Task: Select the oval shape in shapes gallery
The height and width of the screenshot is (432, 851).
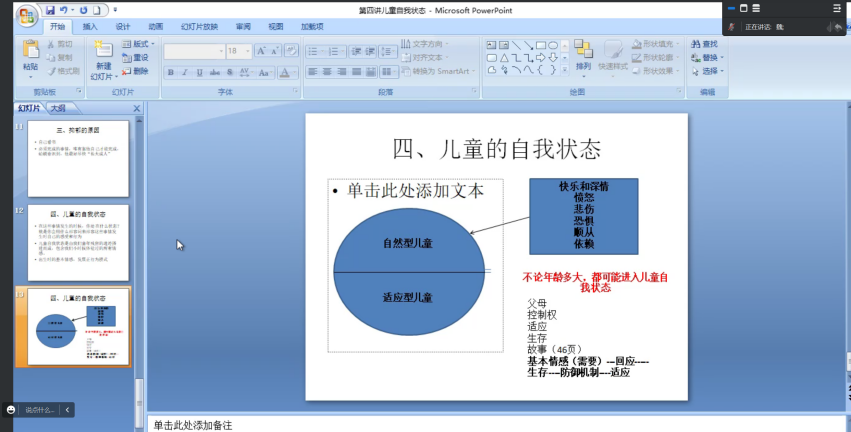Action: 552,45
